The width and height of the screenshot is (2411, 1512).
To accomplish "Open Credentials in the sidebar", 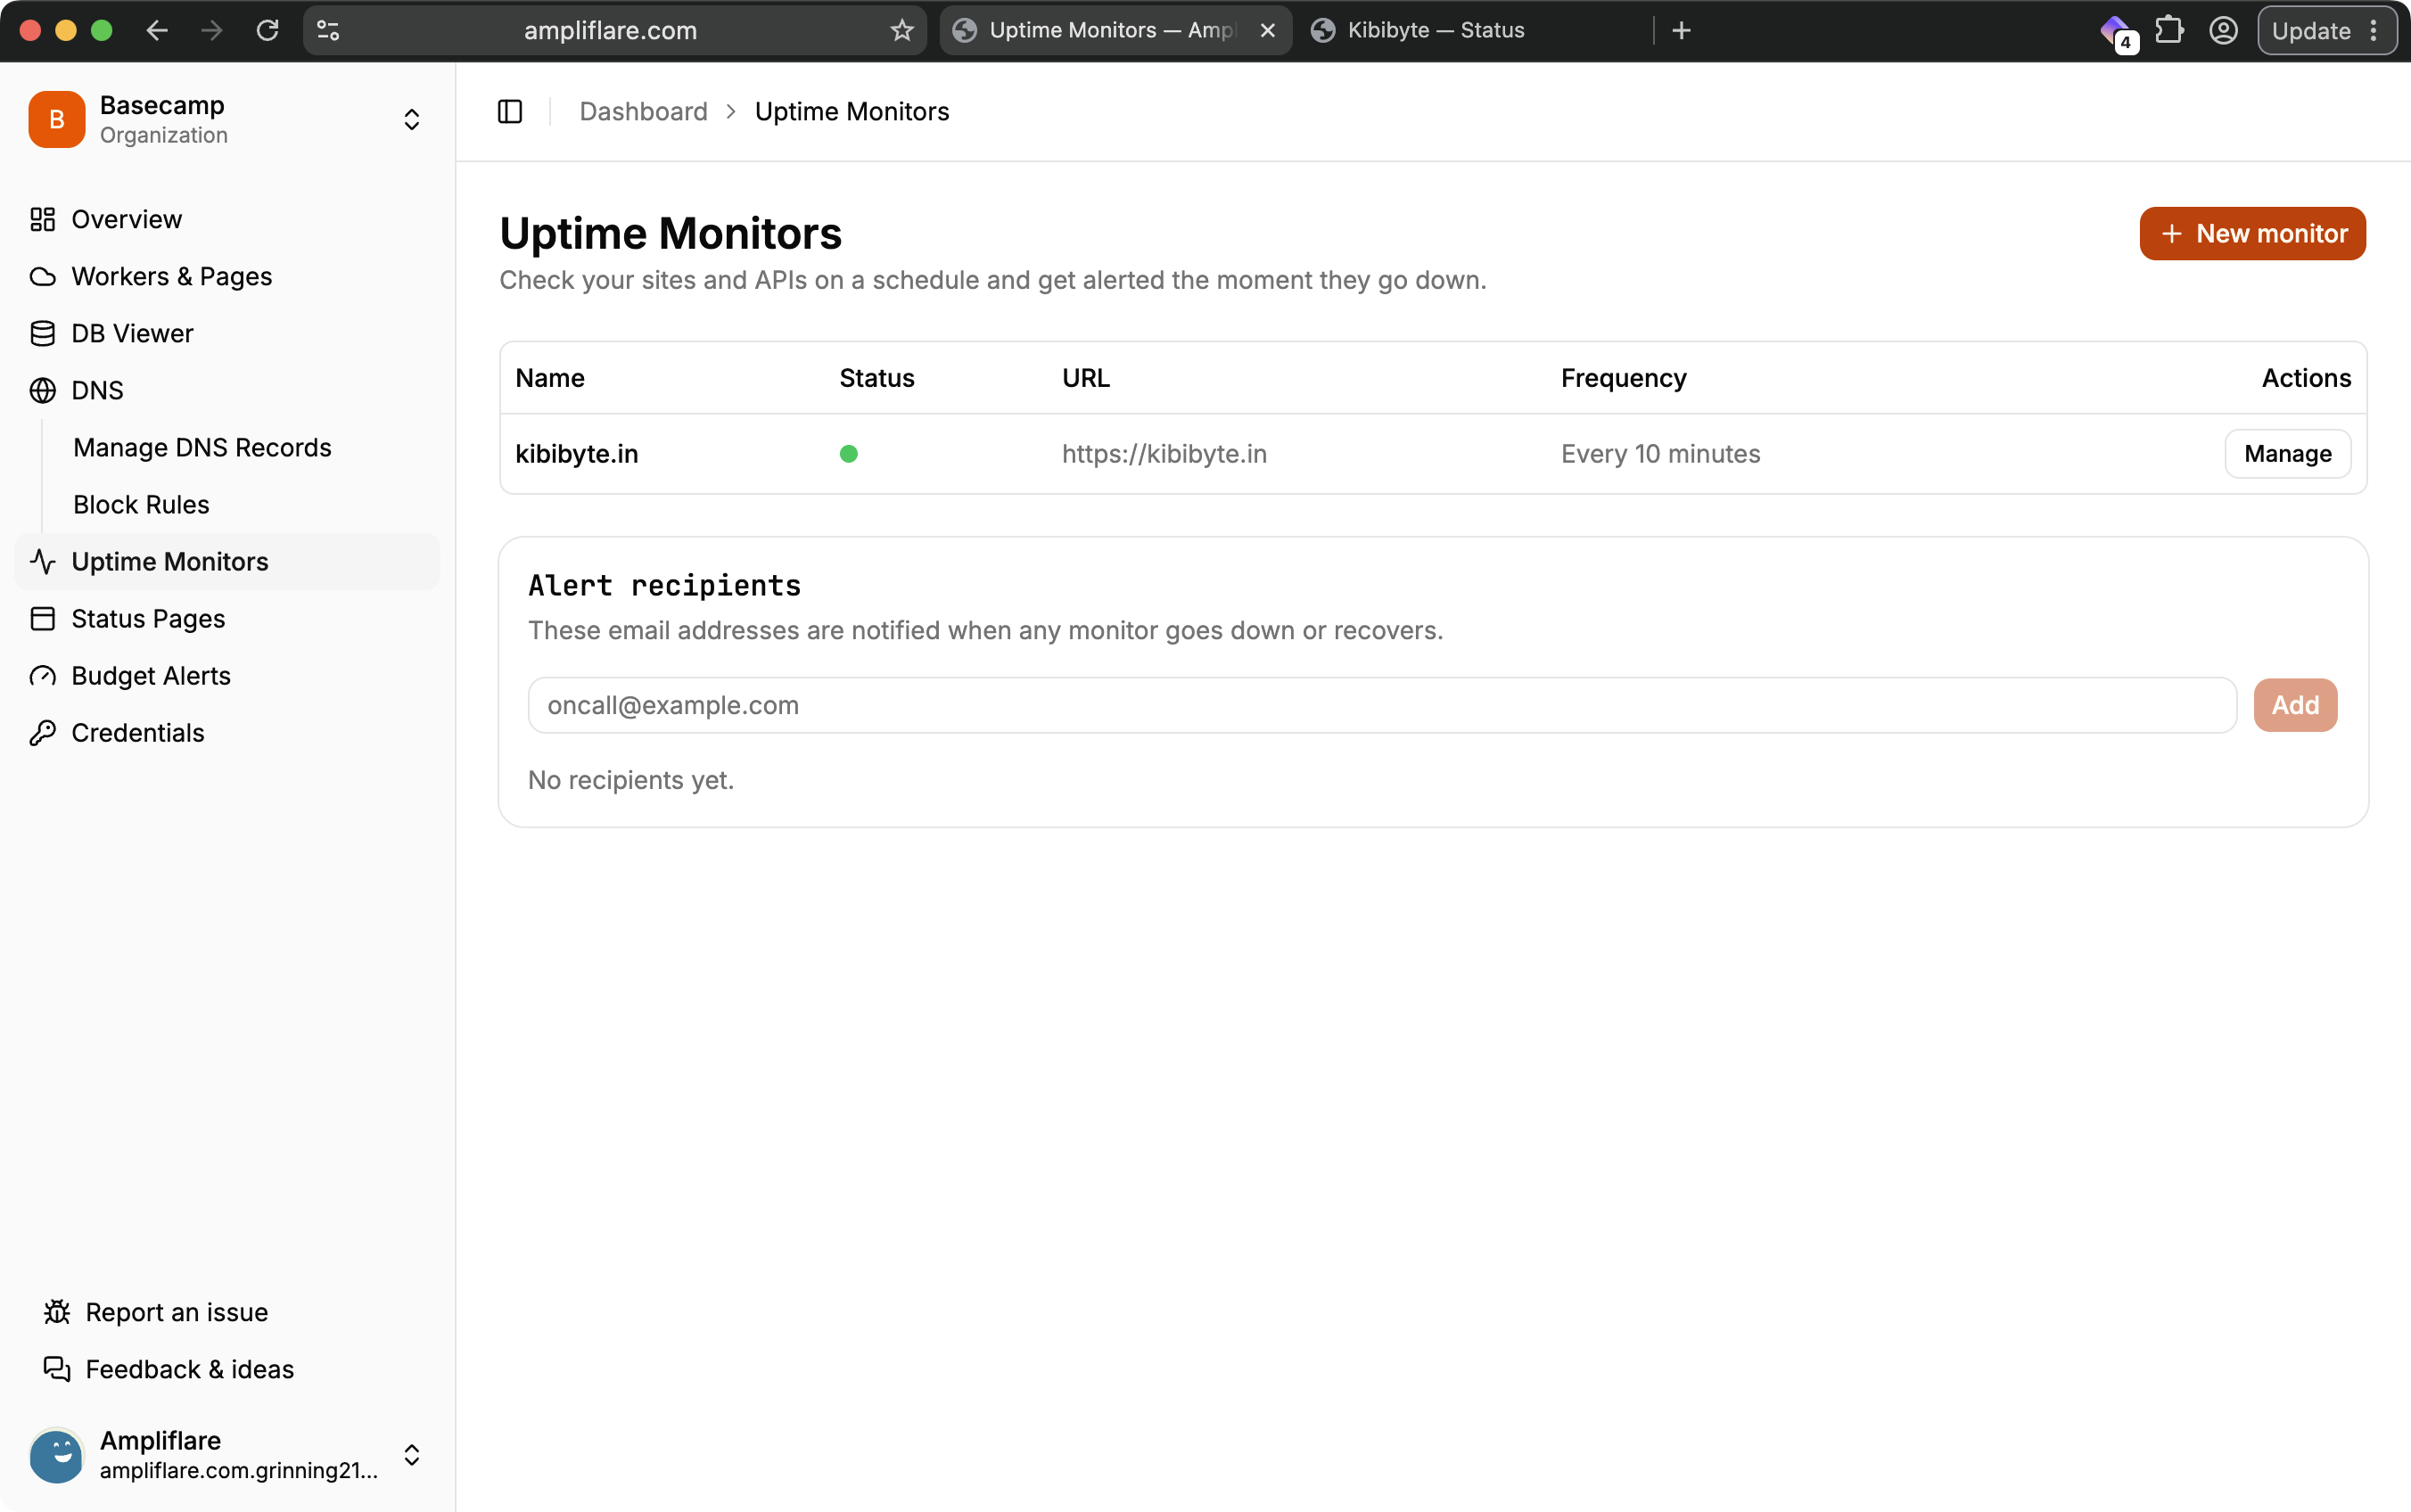I will [x=227, y=733].
